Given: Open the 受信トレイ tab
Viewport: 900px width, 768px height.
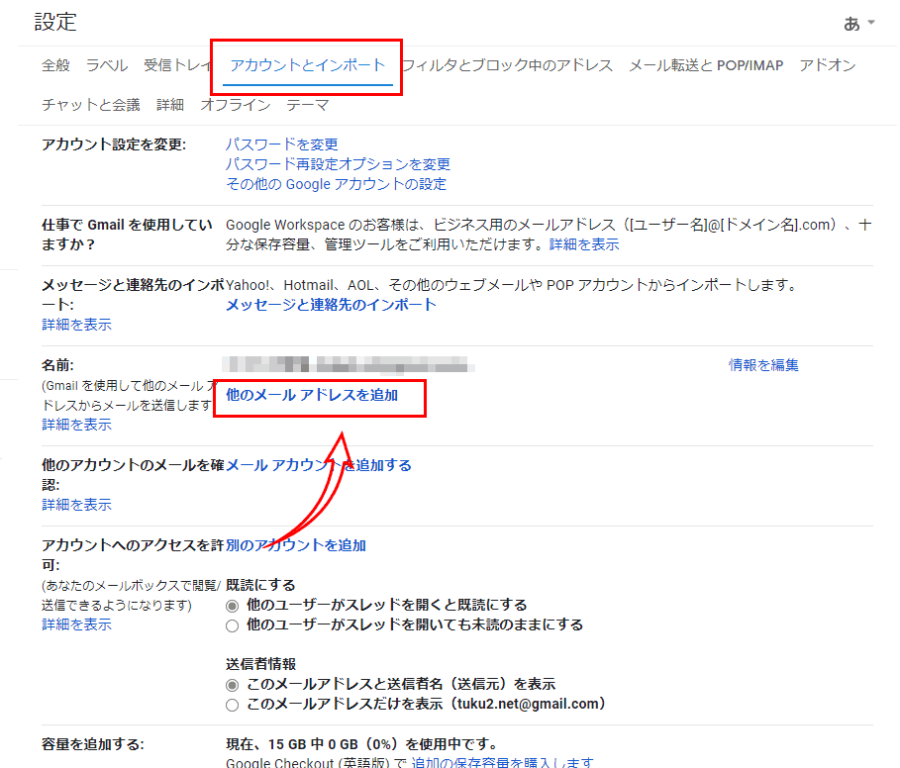Looking at the screenshot, I should pos(177,65).
